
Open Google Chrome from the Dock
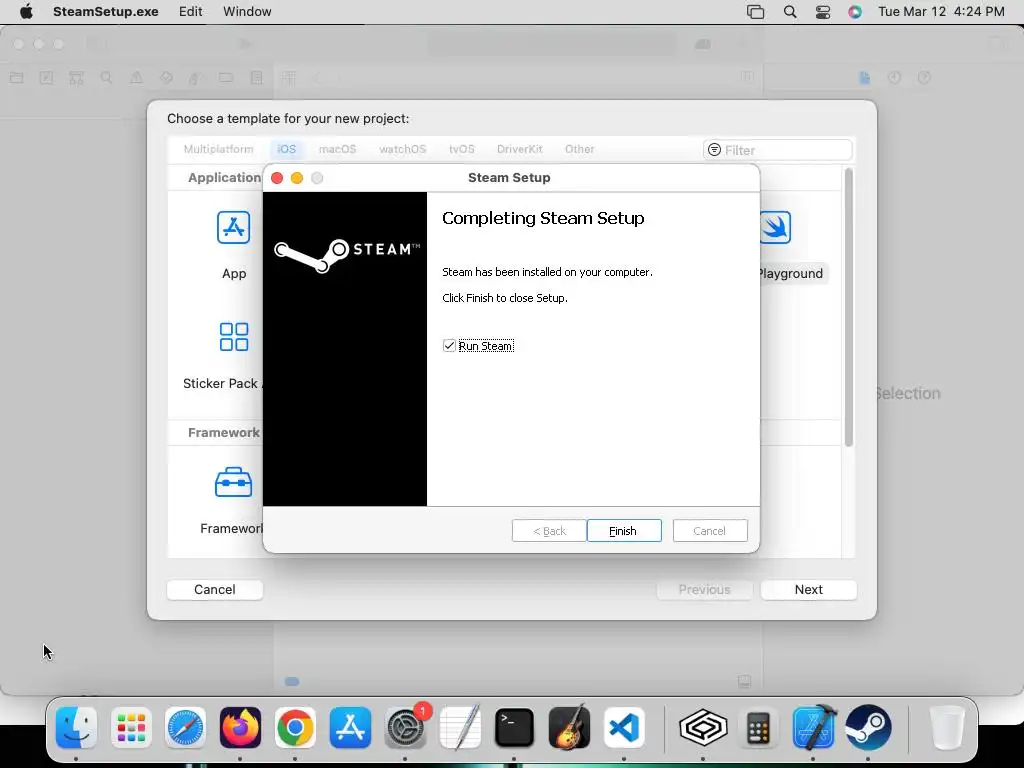[295, 728]
